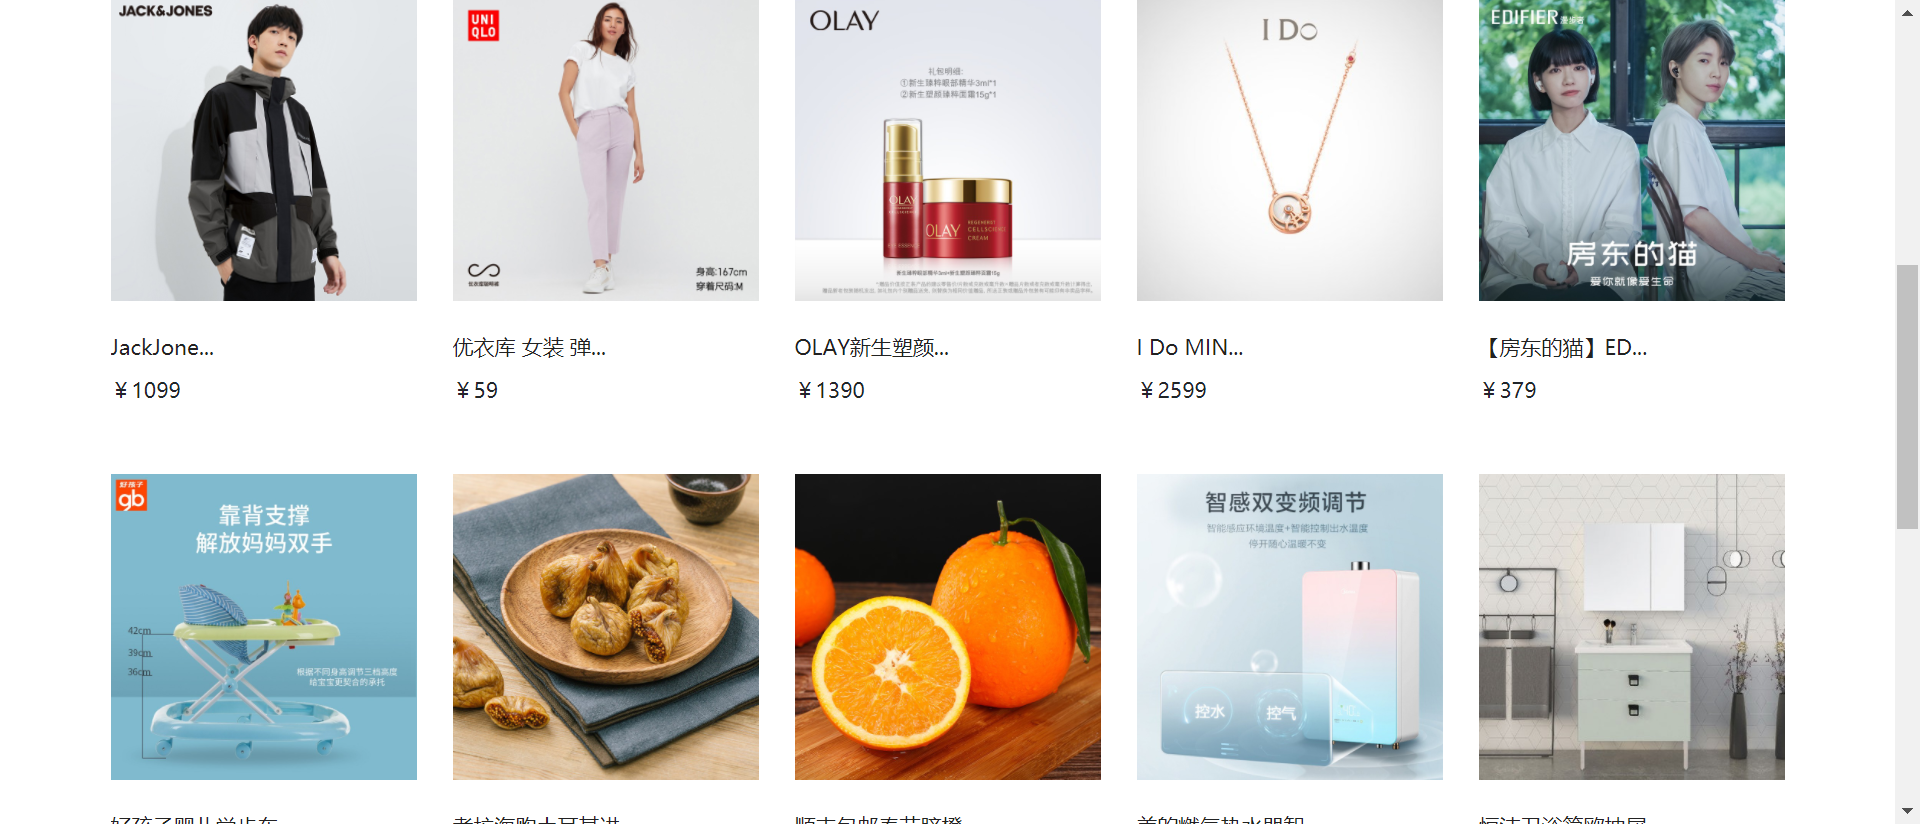Click the vertical scrollbar thumb
This screenshot has height=824, width=1920.
pyautogui.click(x=1907, y=396)
